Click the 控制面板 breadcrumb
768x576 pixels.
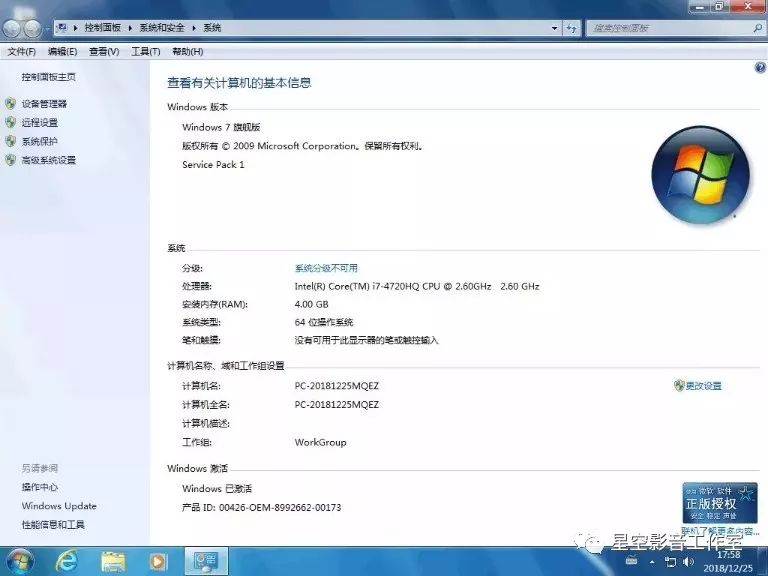[102, 28]
